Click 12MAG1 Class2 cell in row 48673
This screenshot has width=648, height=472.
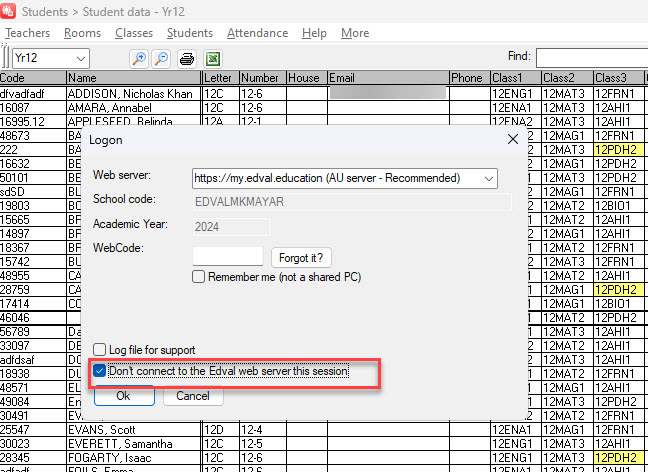point(567,136)
